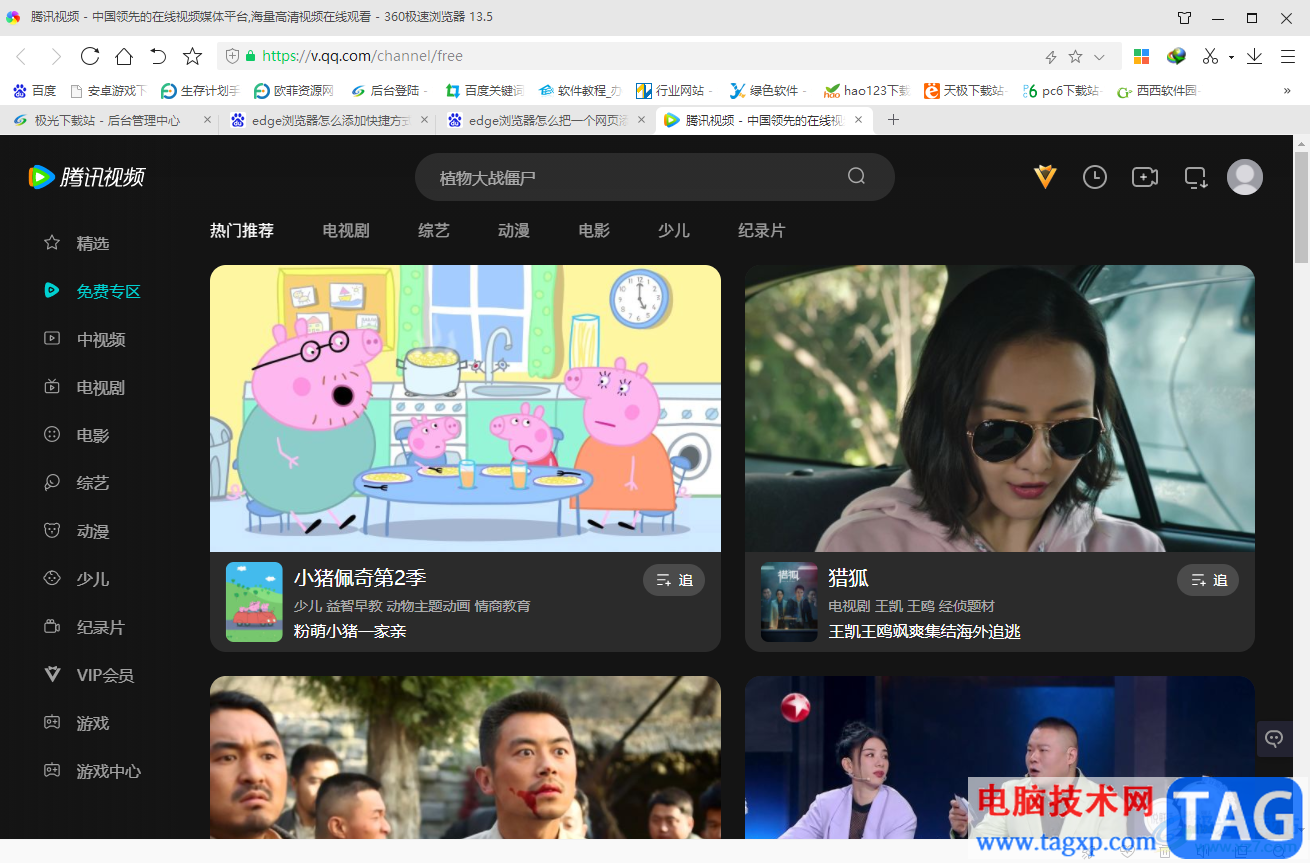Open 纪录片 in sidebar

coord(85,627)
